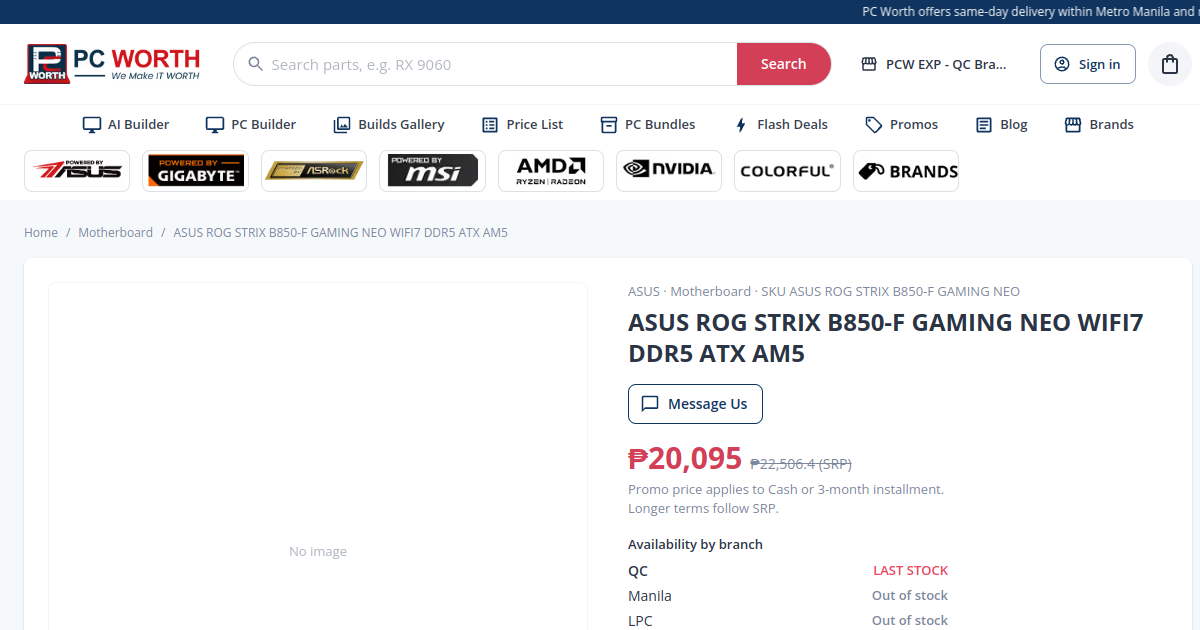Screen dimensions: 1200x630
Task: Click the PC Bundles box icon
Action: [x=609, y=125]
